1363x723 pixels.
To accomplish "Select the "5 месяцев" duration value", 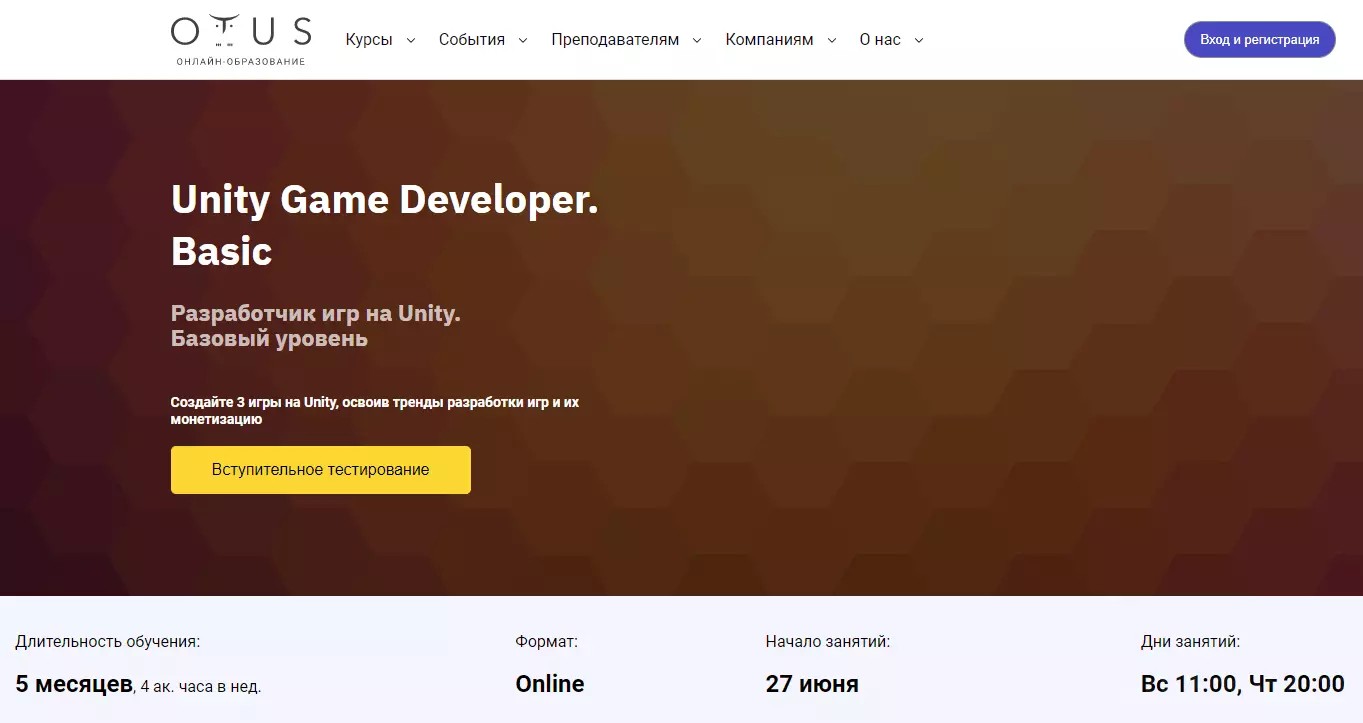I will [74, 684].
